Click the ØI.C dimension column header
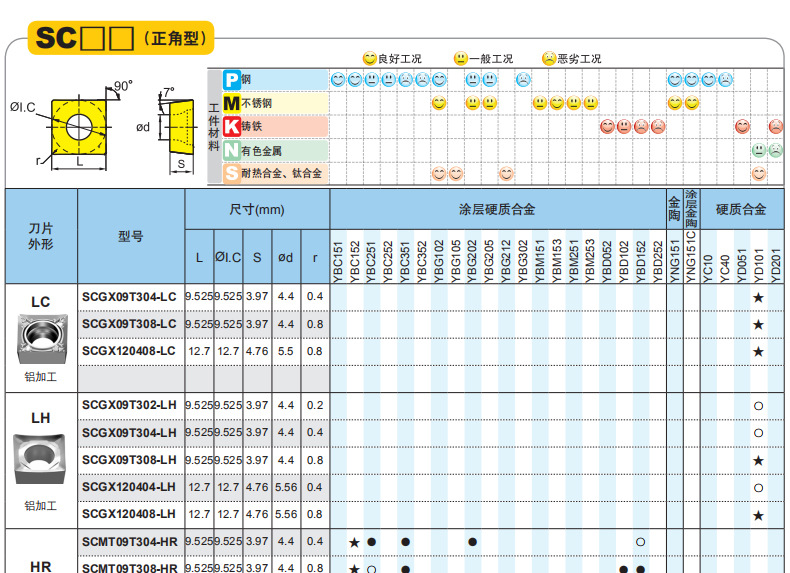 coord(228,258)
